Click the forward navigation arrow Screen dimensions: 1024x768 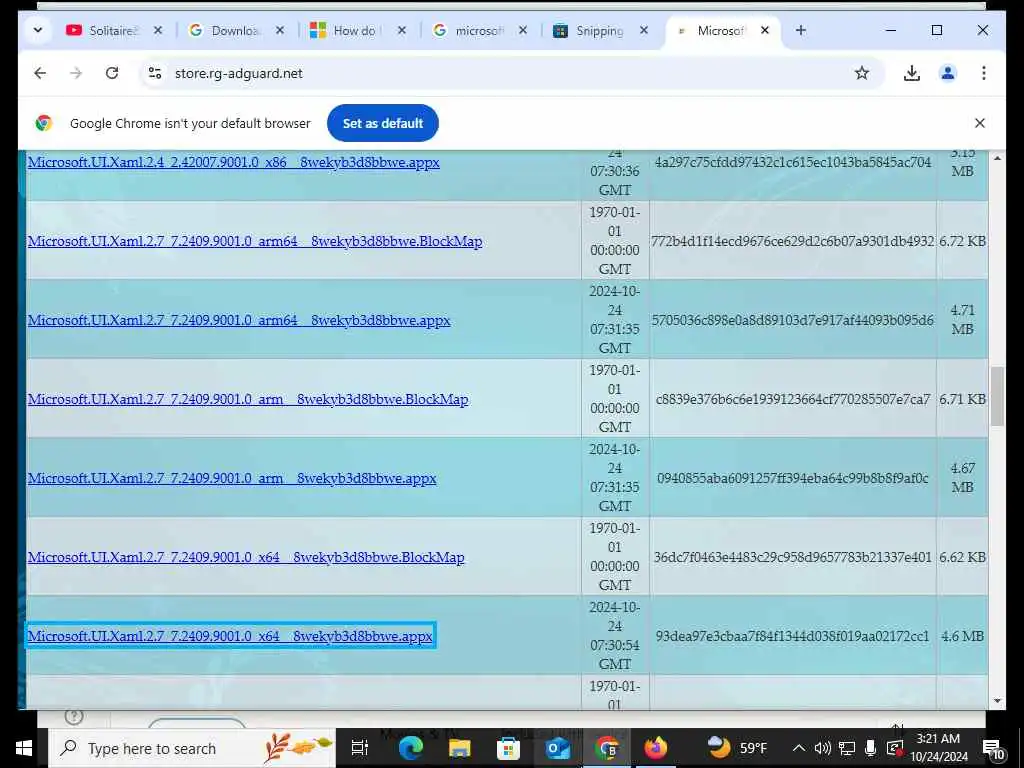(x=76, y=73)
